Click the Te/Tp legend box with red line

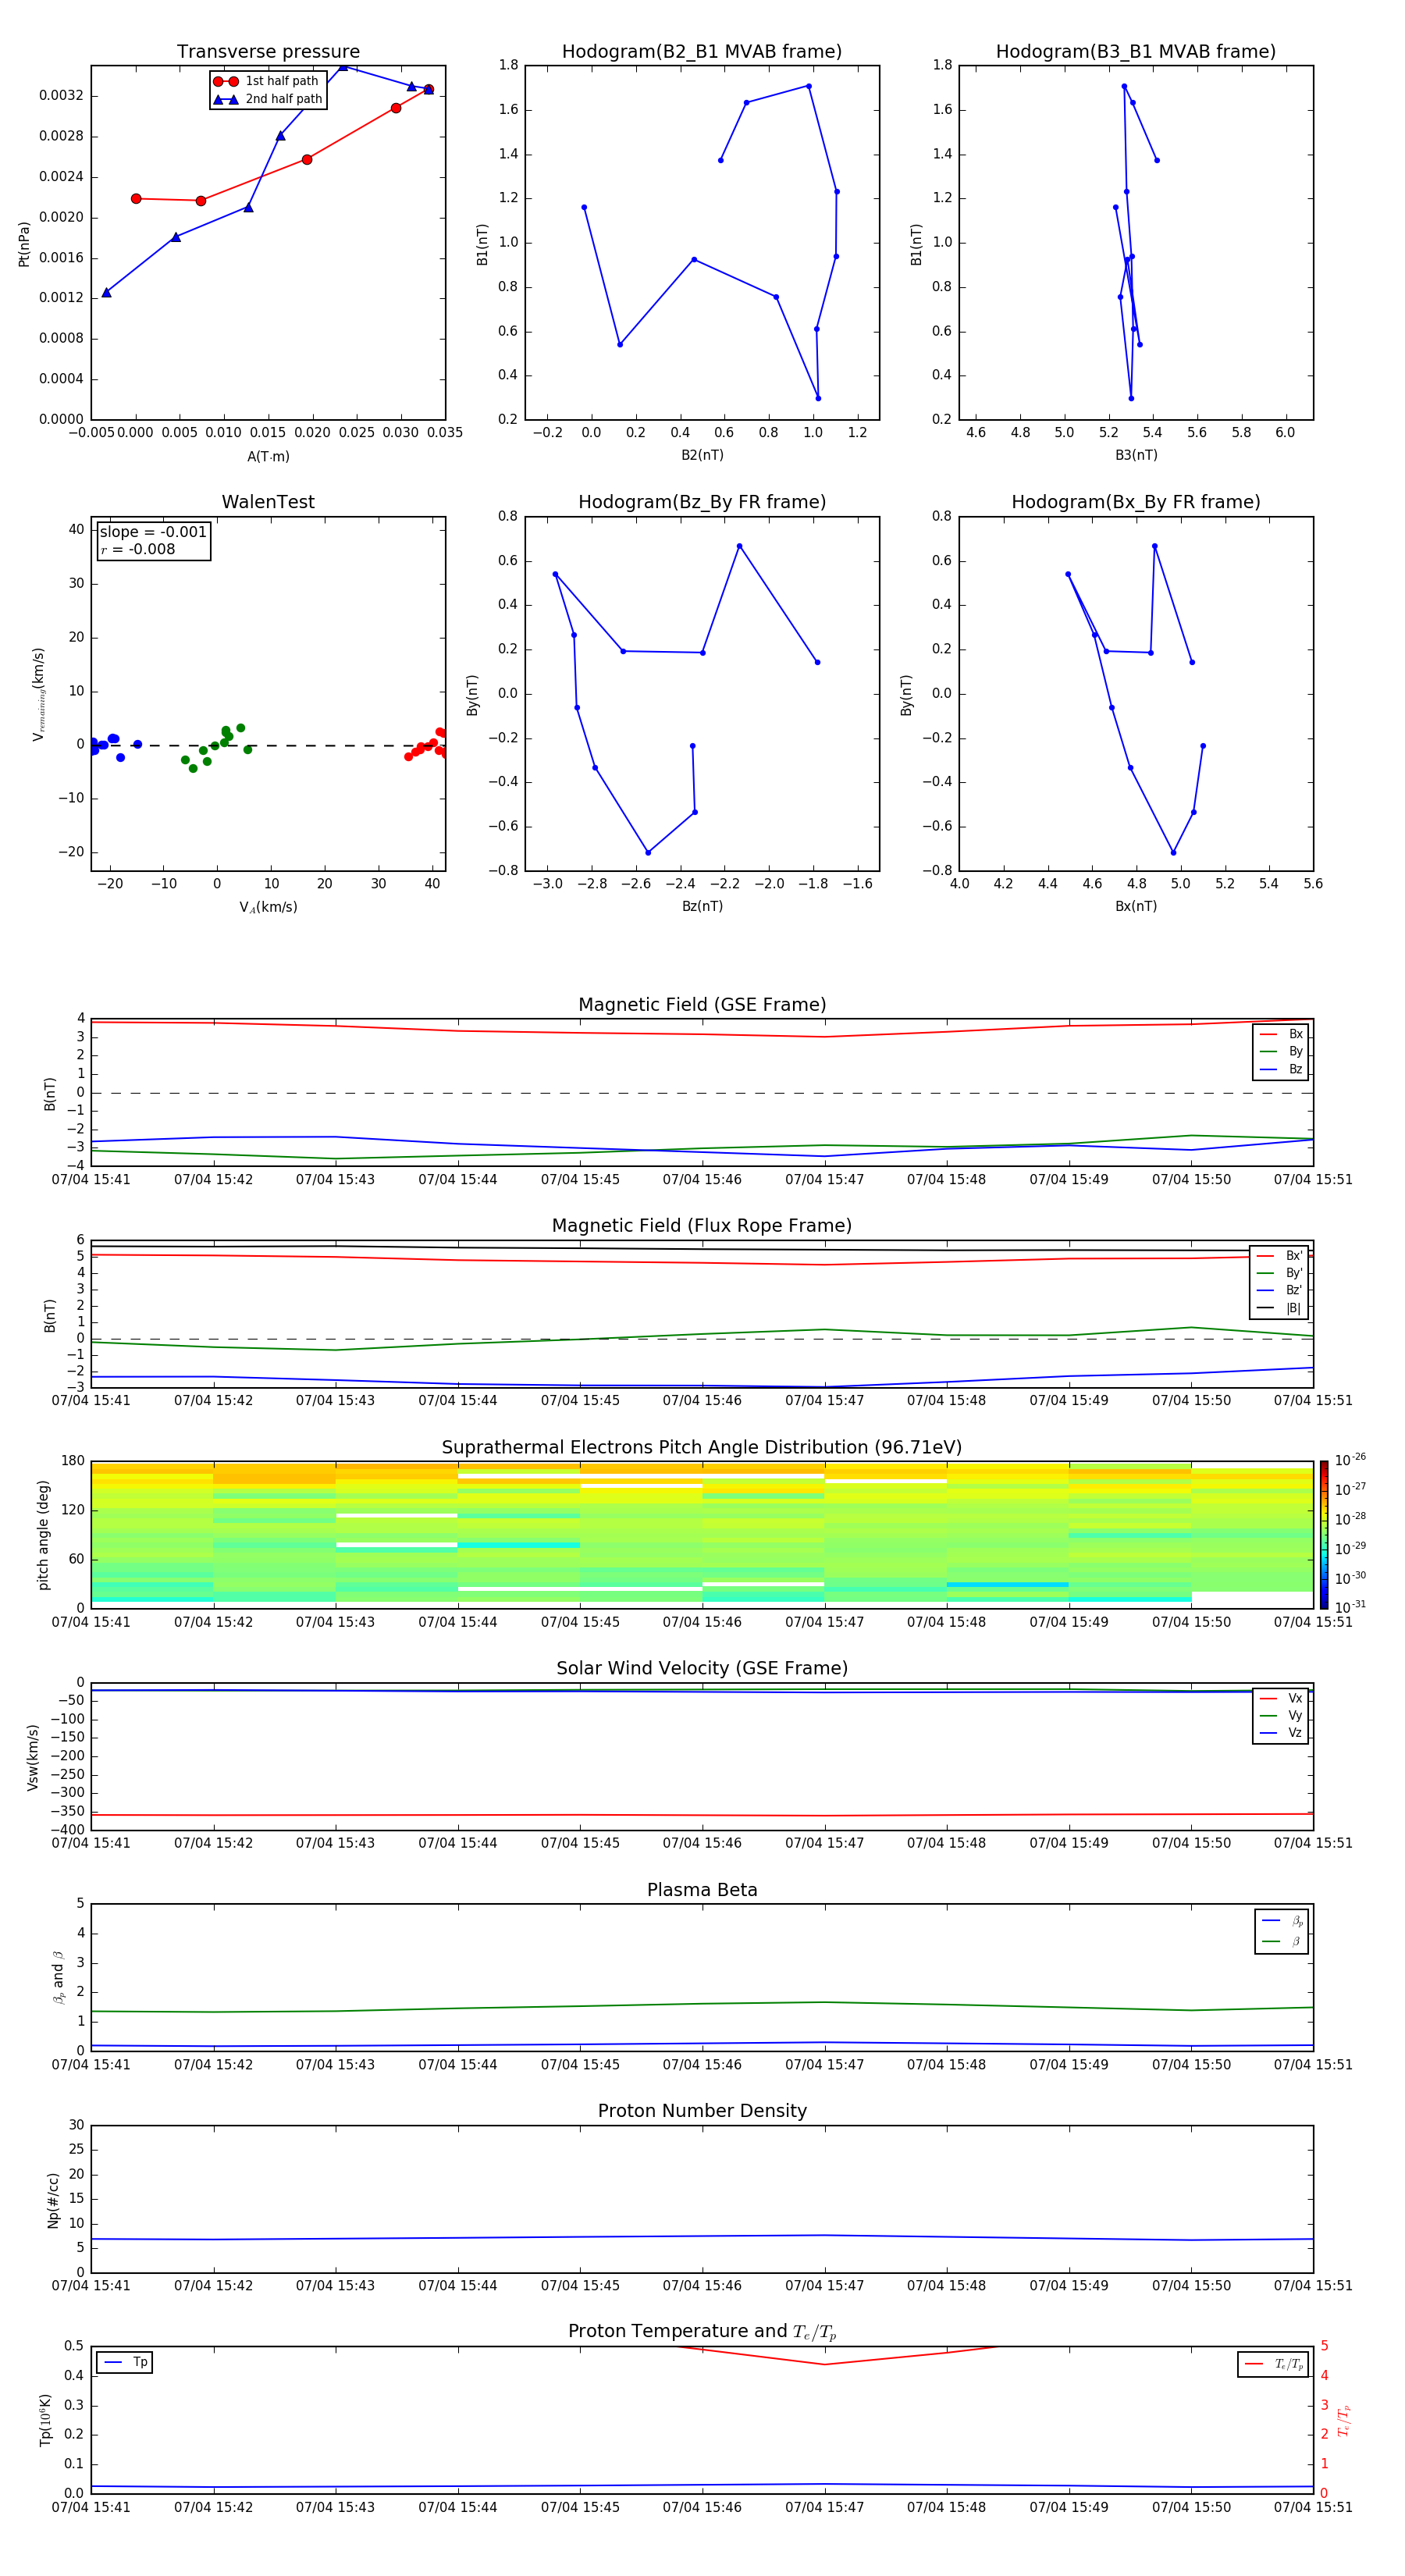[1272, 2364]
